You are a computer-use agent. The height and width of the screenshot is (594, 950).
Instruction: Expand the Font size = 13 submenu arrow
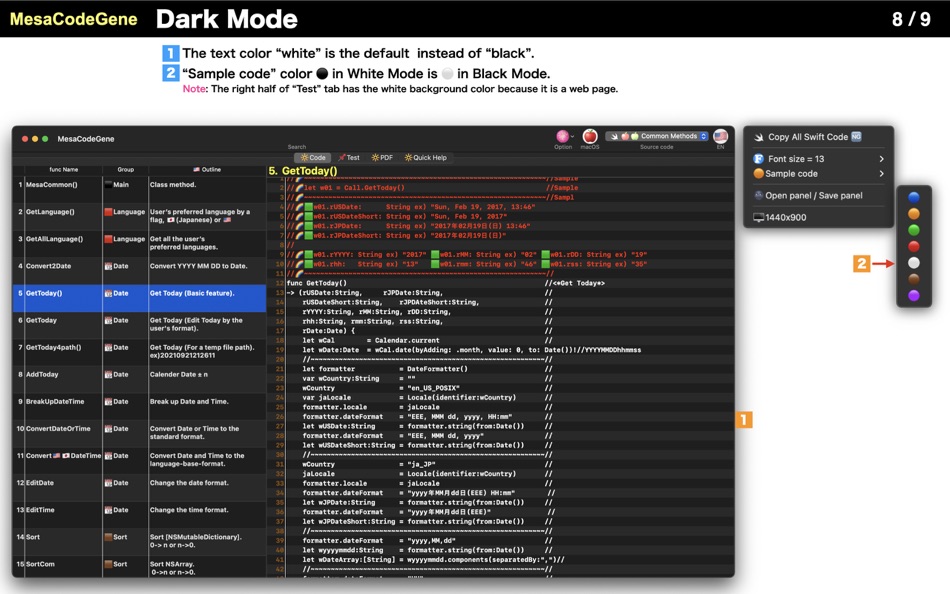881,159
